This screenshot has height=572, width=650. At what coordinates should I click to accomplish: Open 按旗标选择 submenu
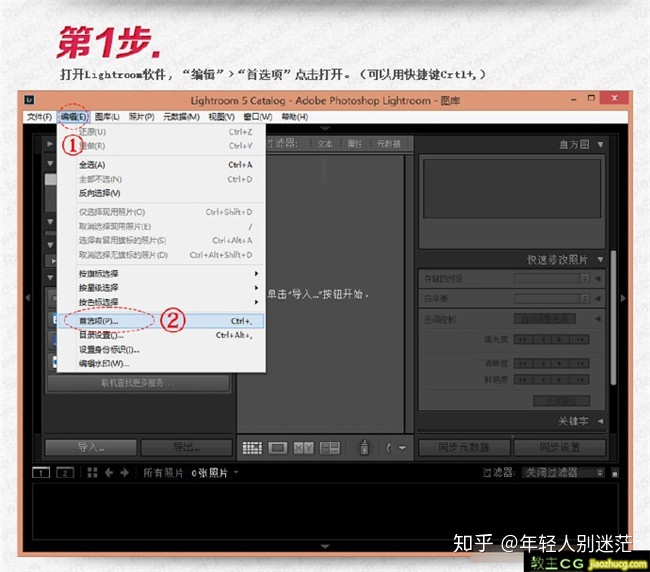click(x=161, y=274)
